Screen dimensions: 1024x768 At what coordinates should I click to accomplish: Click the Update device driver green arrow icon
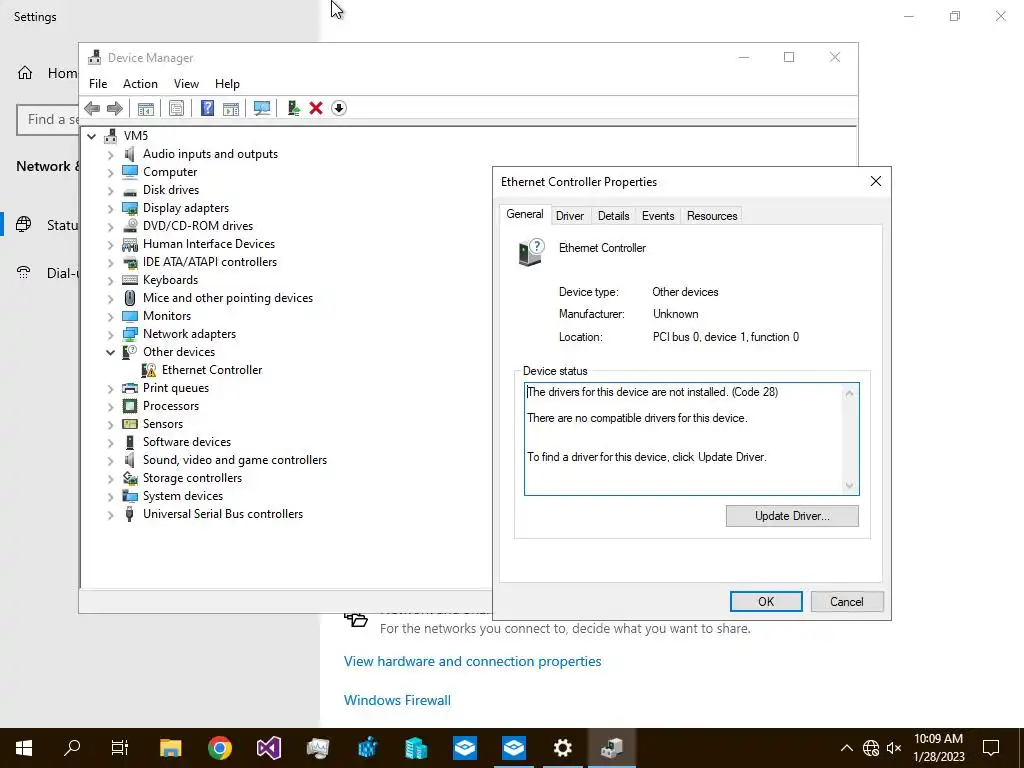tap(293, 108)
